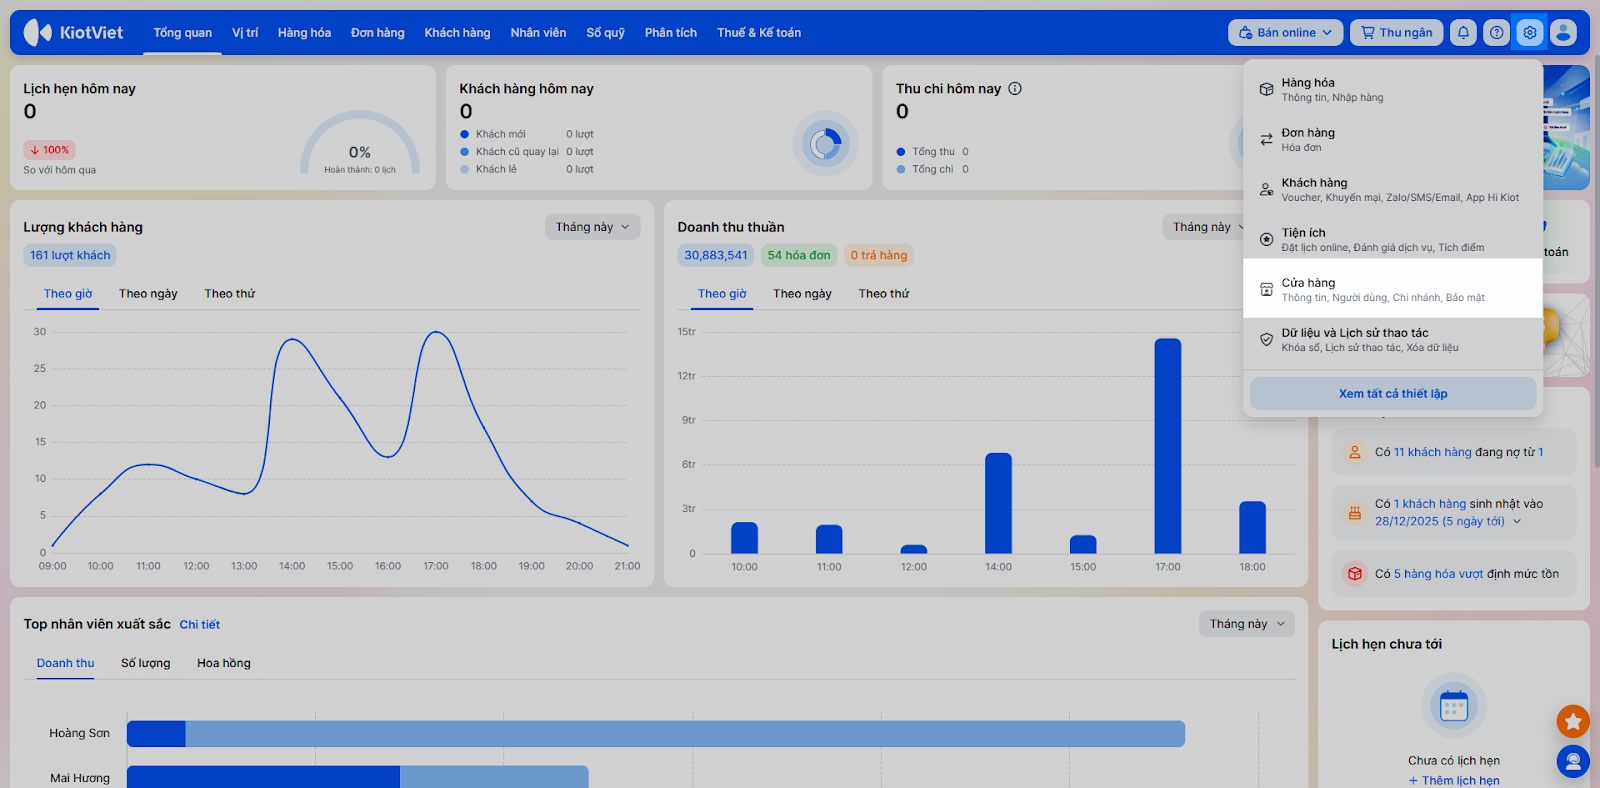Click the KiotViet logo
The width and height of the screenshot is (1600, 788).
coord(73,33)
